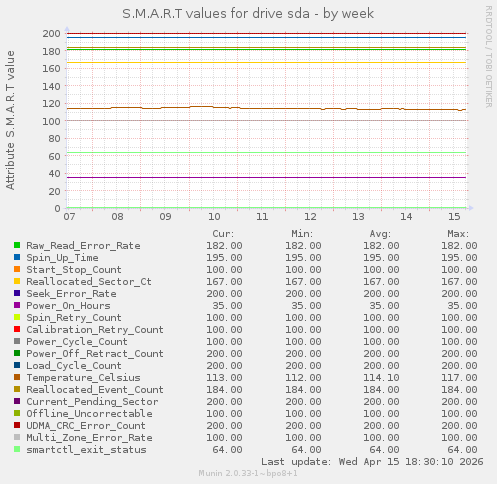Viewport: 497px width, 484px height.
Task: Click the dark red UDMA_CRC_Error_Count swatch
Action: (17, 425)
